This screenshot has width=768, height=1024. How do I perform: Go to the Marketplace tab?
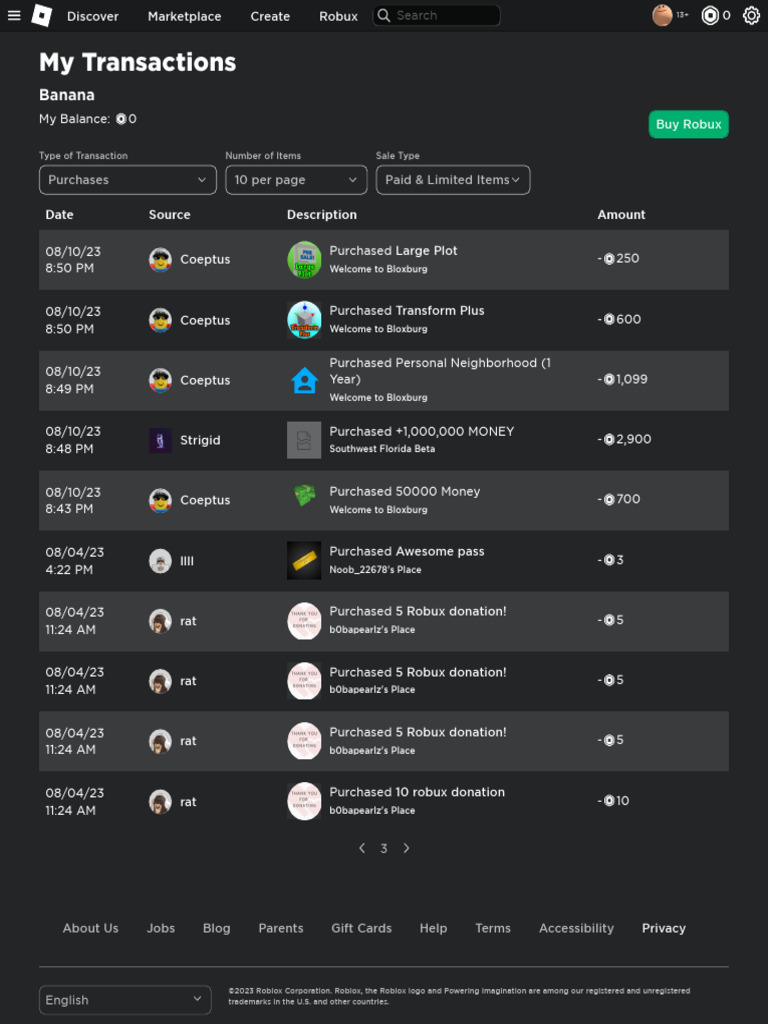click(x=184, y=16)
